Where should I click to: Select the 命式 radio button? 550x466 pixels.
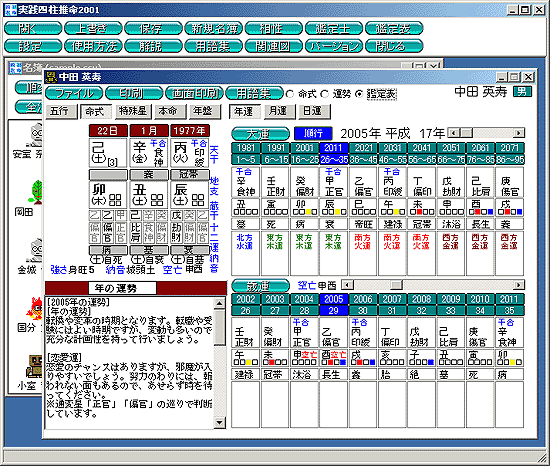pos(290,94)
